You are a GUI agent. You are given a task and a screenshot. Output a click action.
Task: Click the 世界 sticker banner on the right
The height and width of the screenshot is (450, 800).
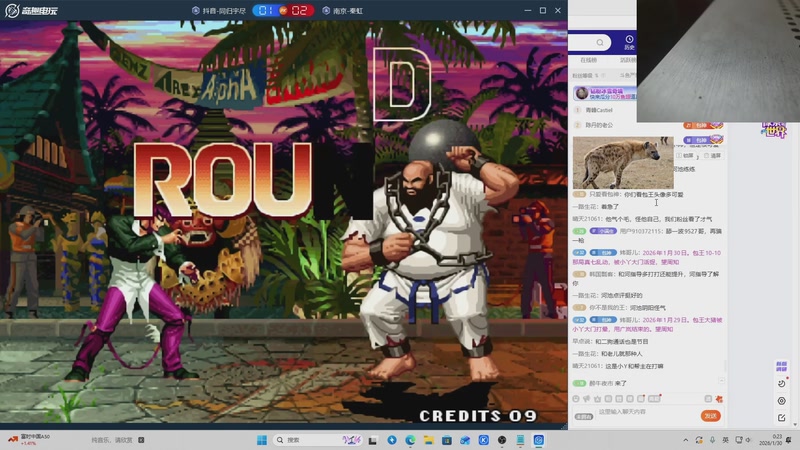coord(774,130)
